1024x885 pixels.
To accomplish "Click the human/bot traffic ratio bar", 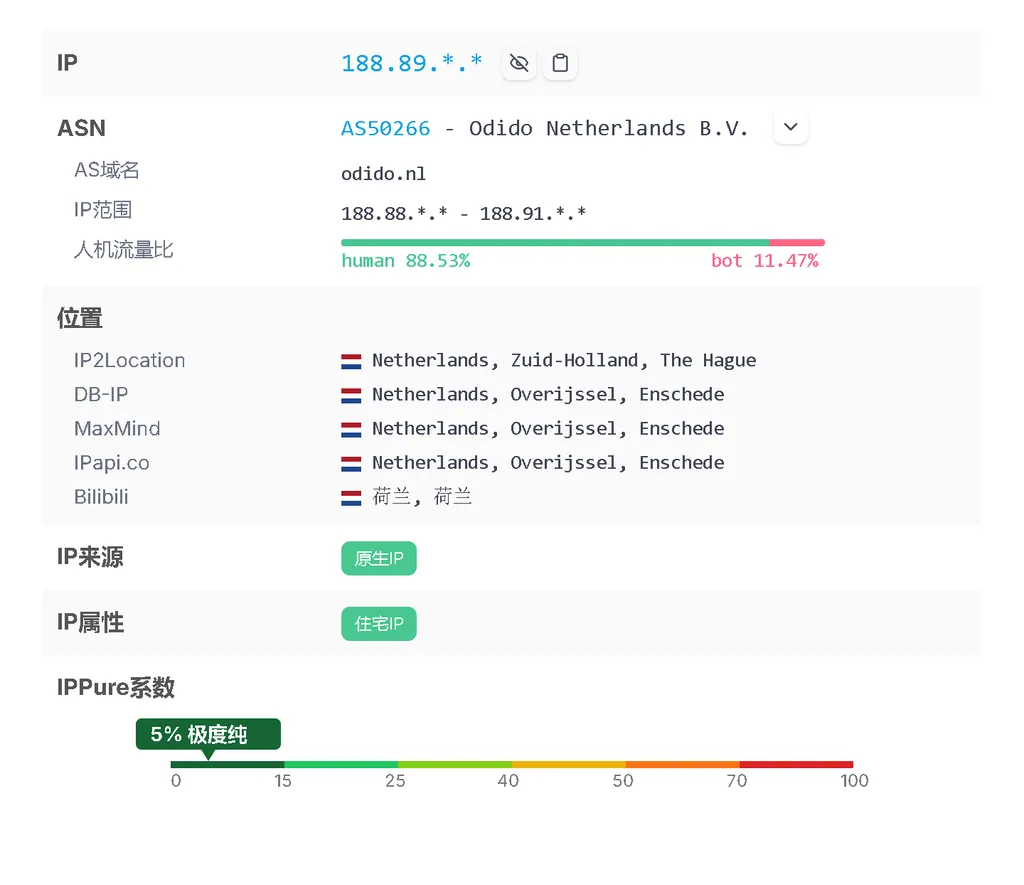I will pyautogui.click(x=582, y=241).
